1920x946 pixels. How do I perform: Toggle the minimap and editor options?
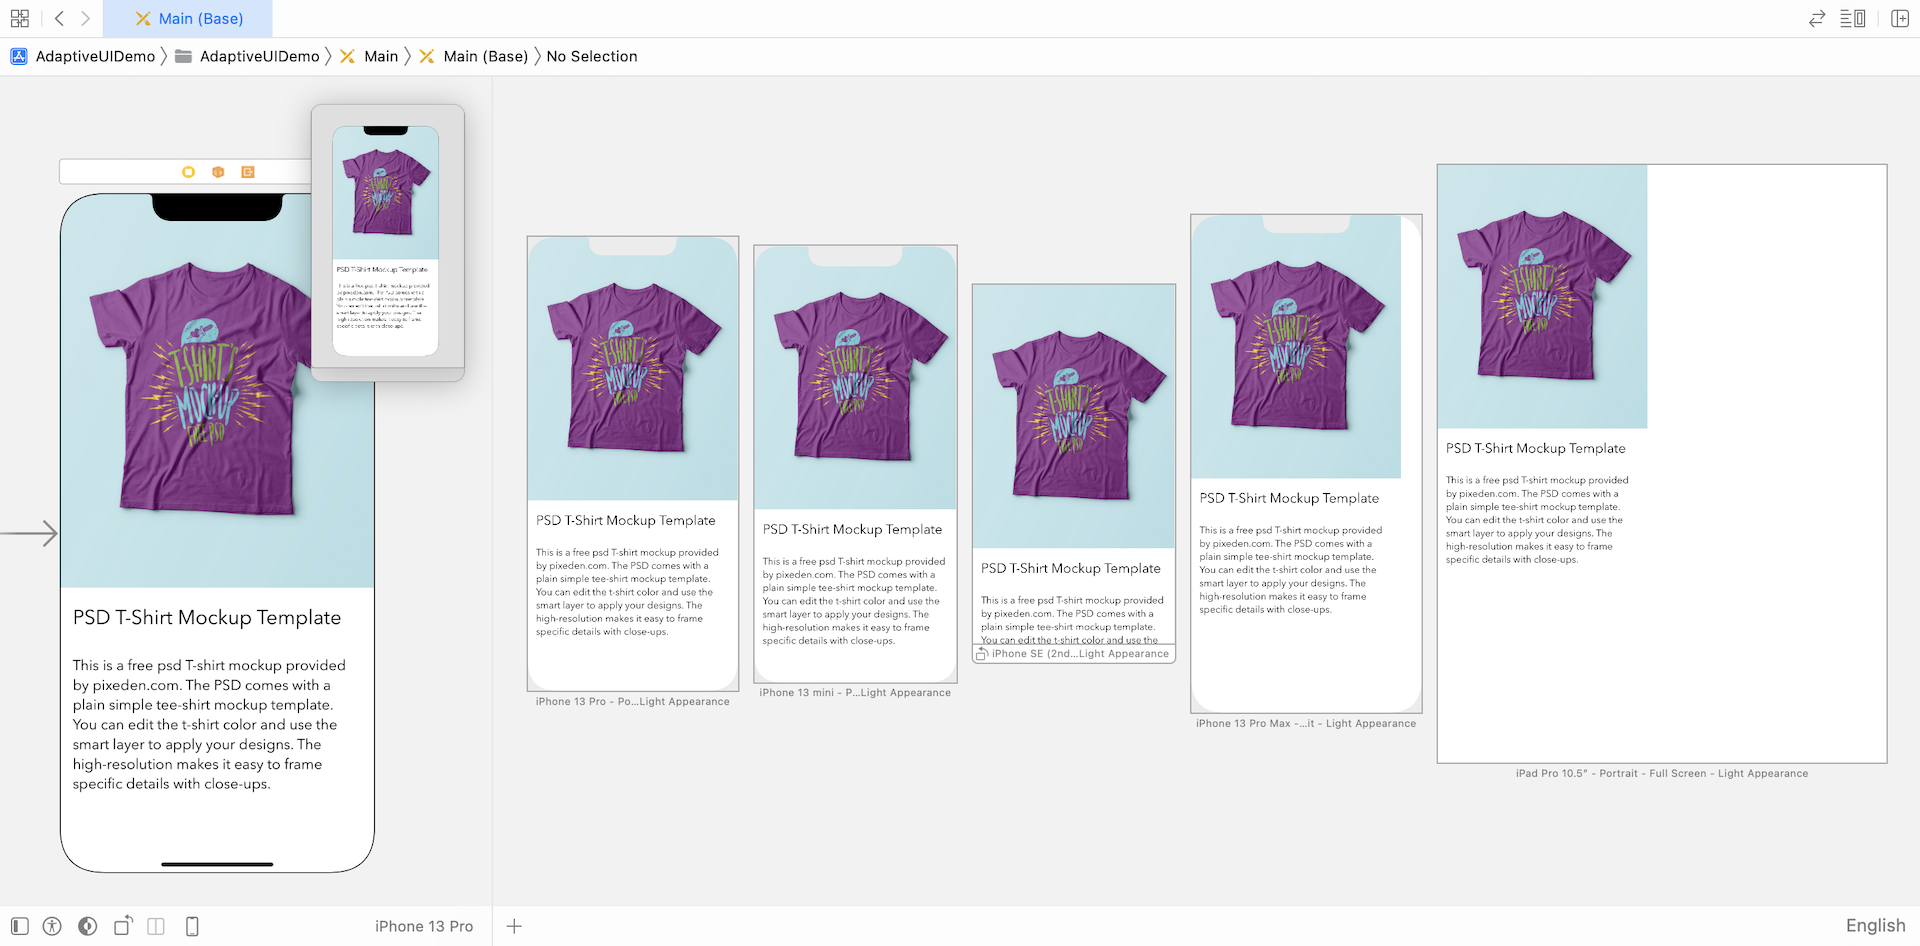pos(1852,19)
